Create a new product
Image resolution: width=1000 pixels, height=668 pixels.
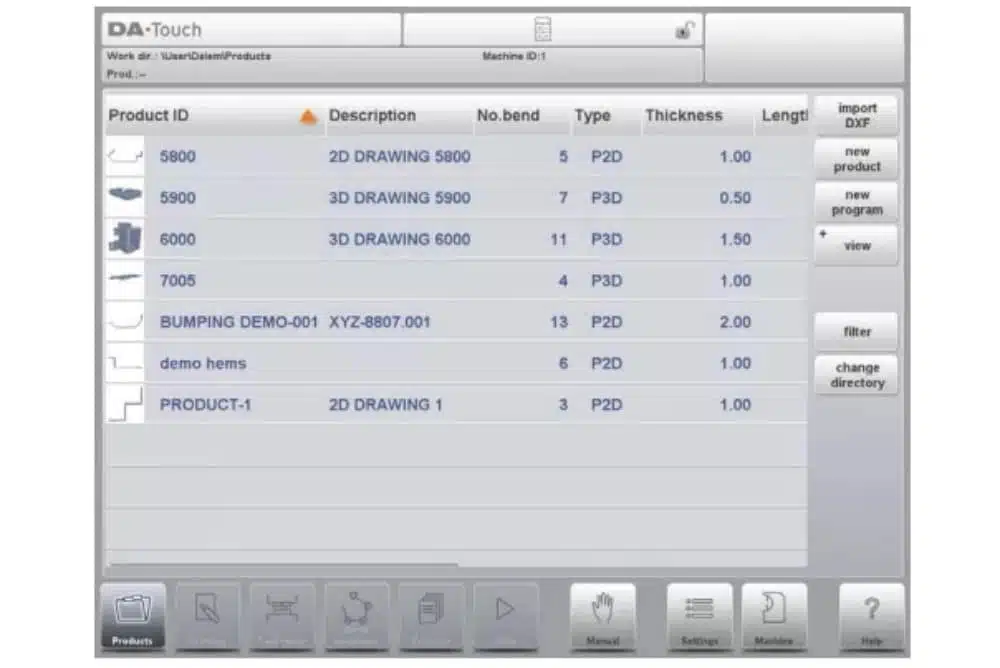[x=857, y=159]
